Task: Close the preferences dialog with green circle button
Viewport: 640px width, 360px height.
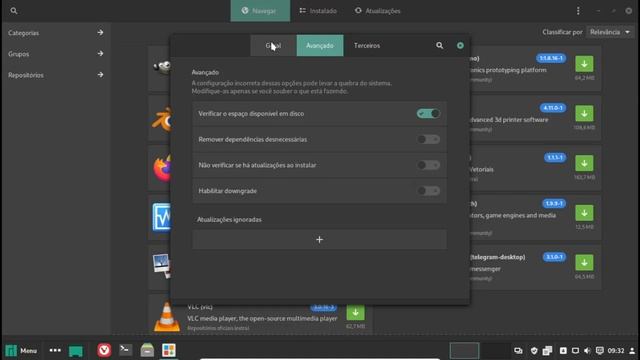Action: tap(460, 46)
